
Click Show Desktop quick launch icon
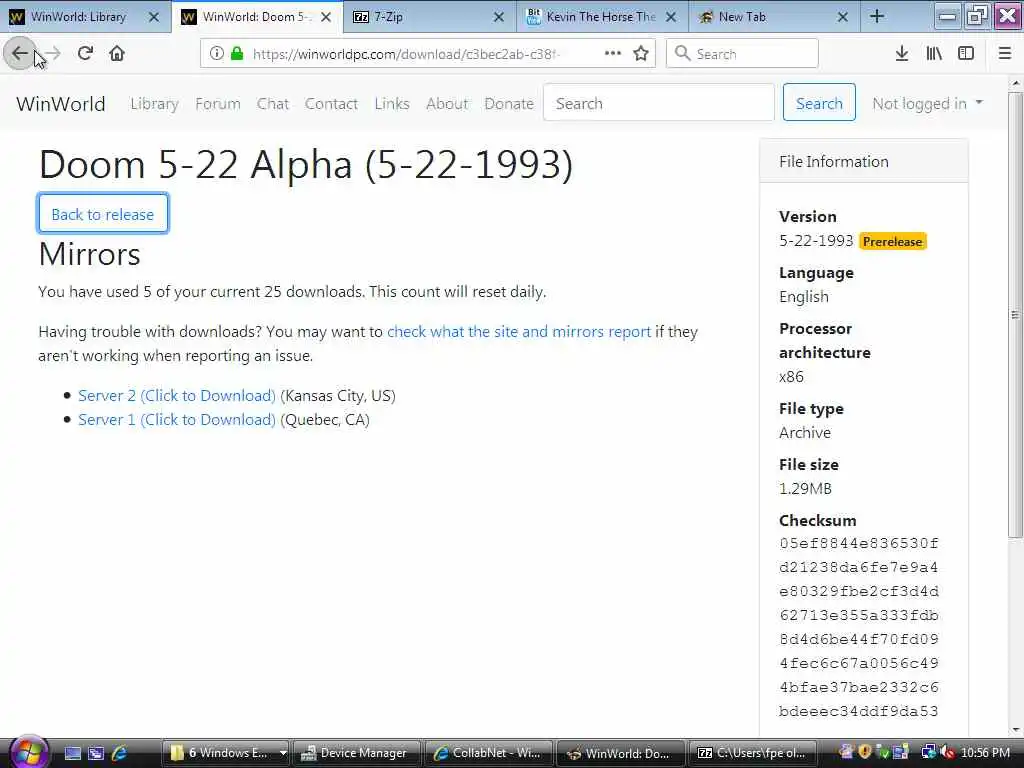click(73, 753)
